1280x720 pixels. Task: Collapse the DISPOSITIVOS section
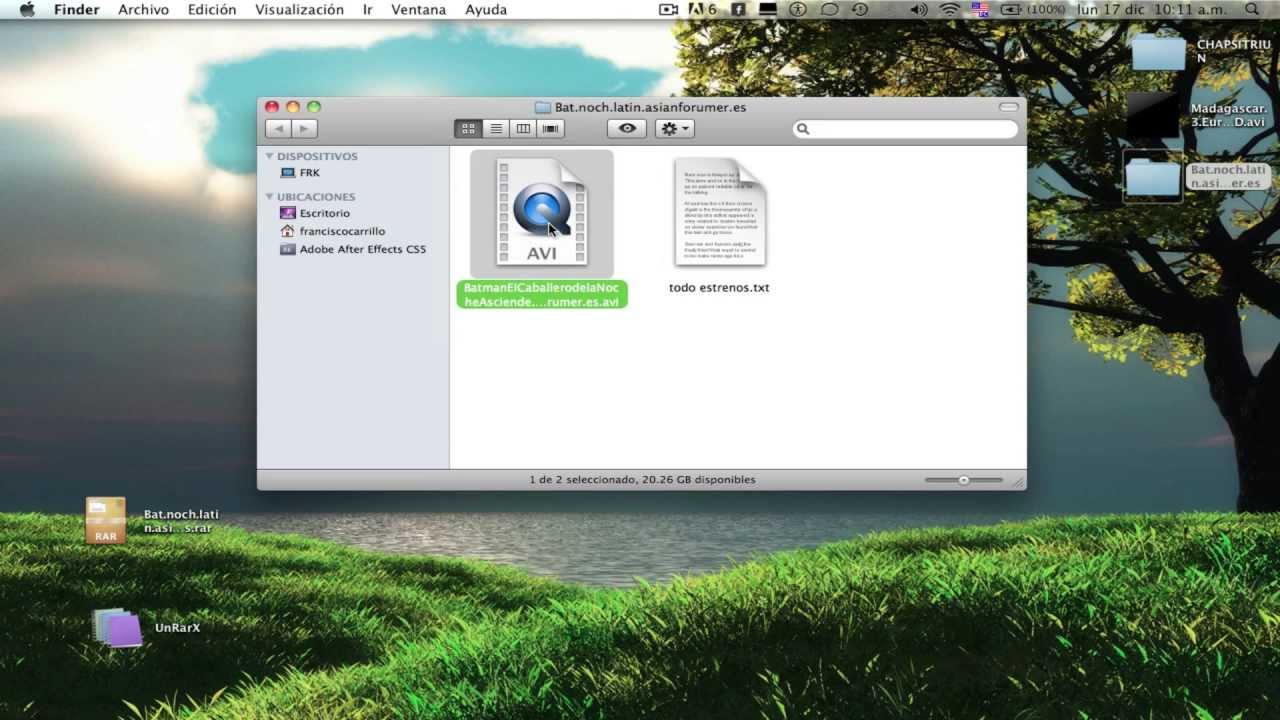click(x=269, y=156)
